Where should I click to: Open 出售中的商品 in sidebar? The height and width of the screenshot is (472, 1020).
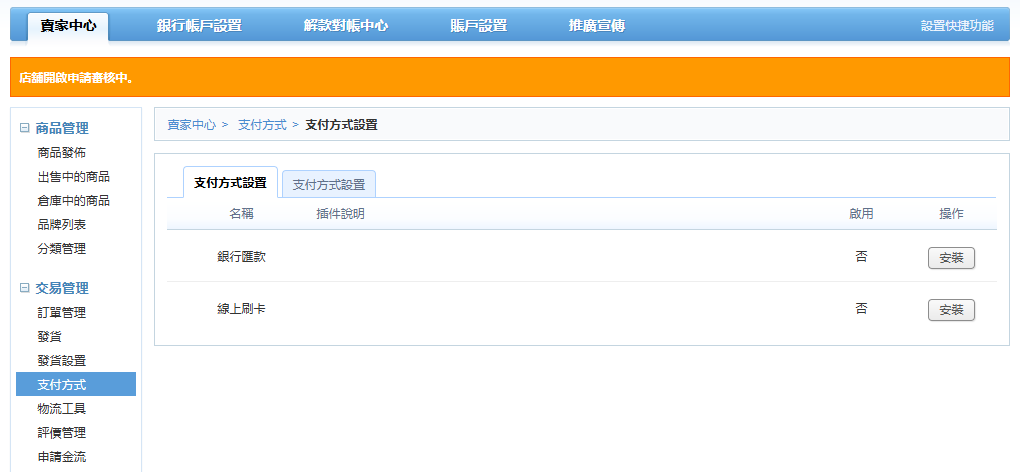click(74, 177)
